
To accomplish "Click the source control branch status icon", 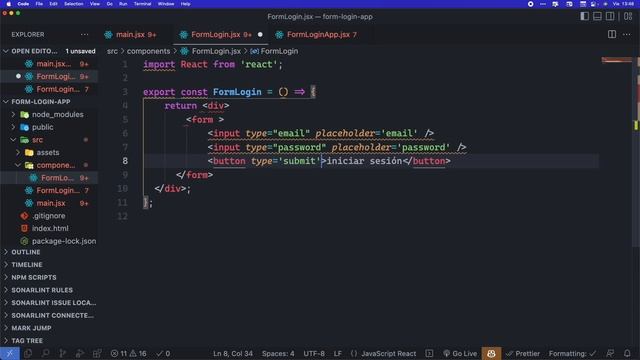I will tap(62, 353).
